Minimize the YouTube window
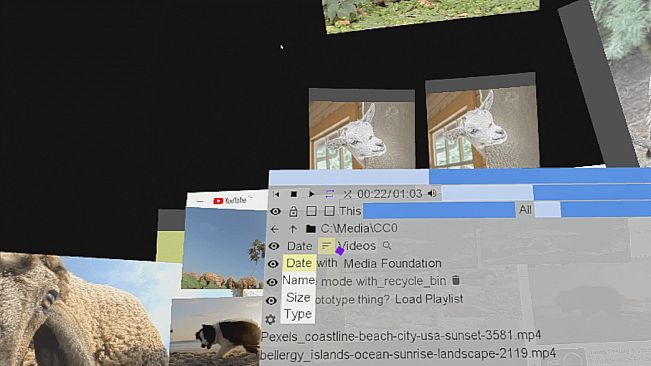The image size is (651, 366). [200, 202]
